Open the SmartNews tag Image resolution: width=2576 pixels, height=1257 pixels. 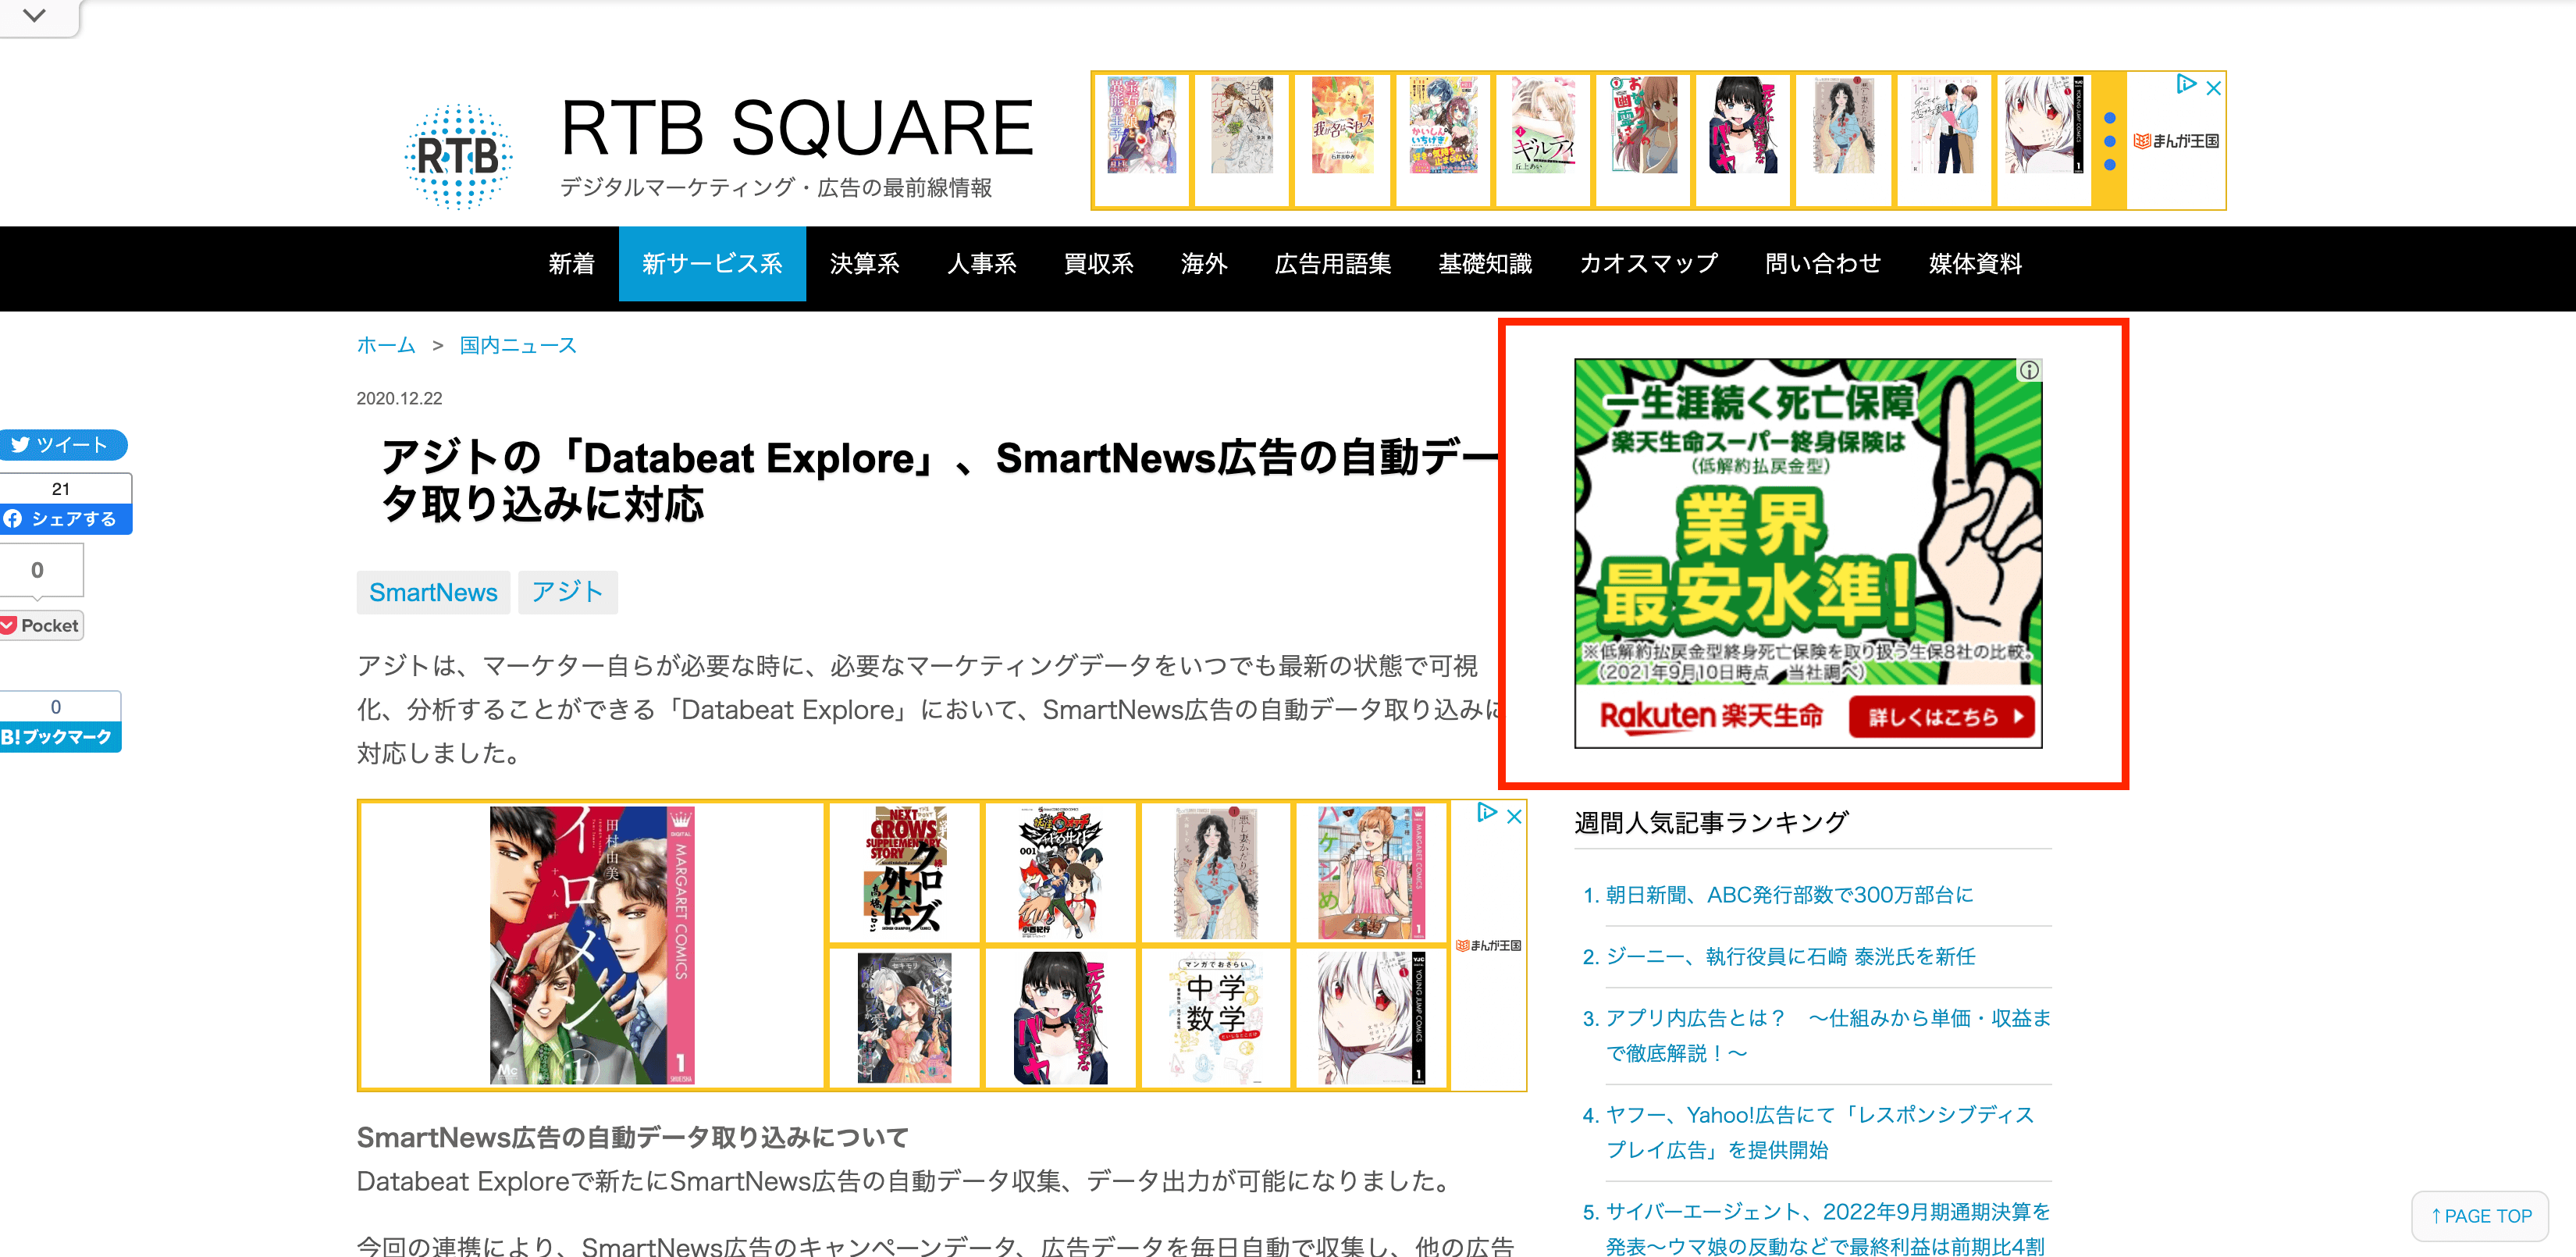click(433, 592)
